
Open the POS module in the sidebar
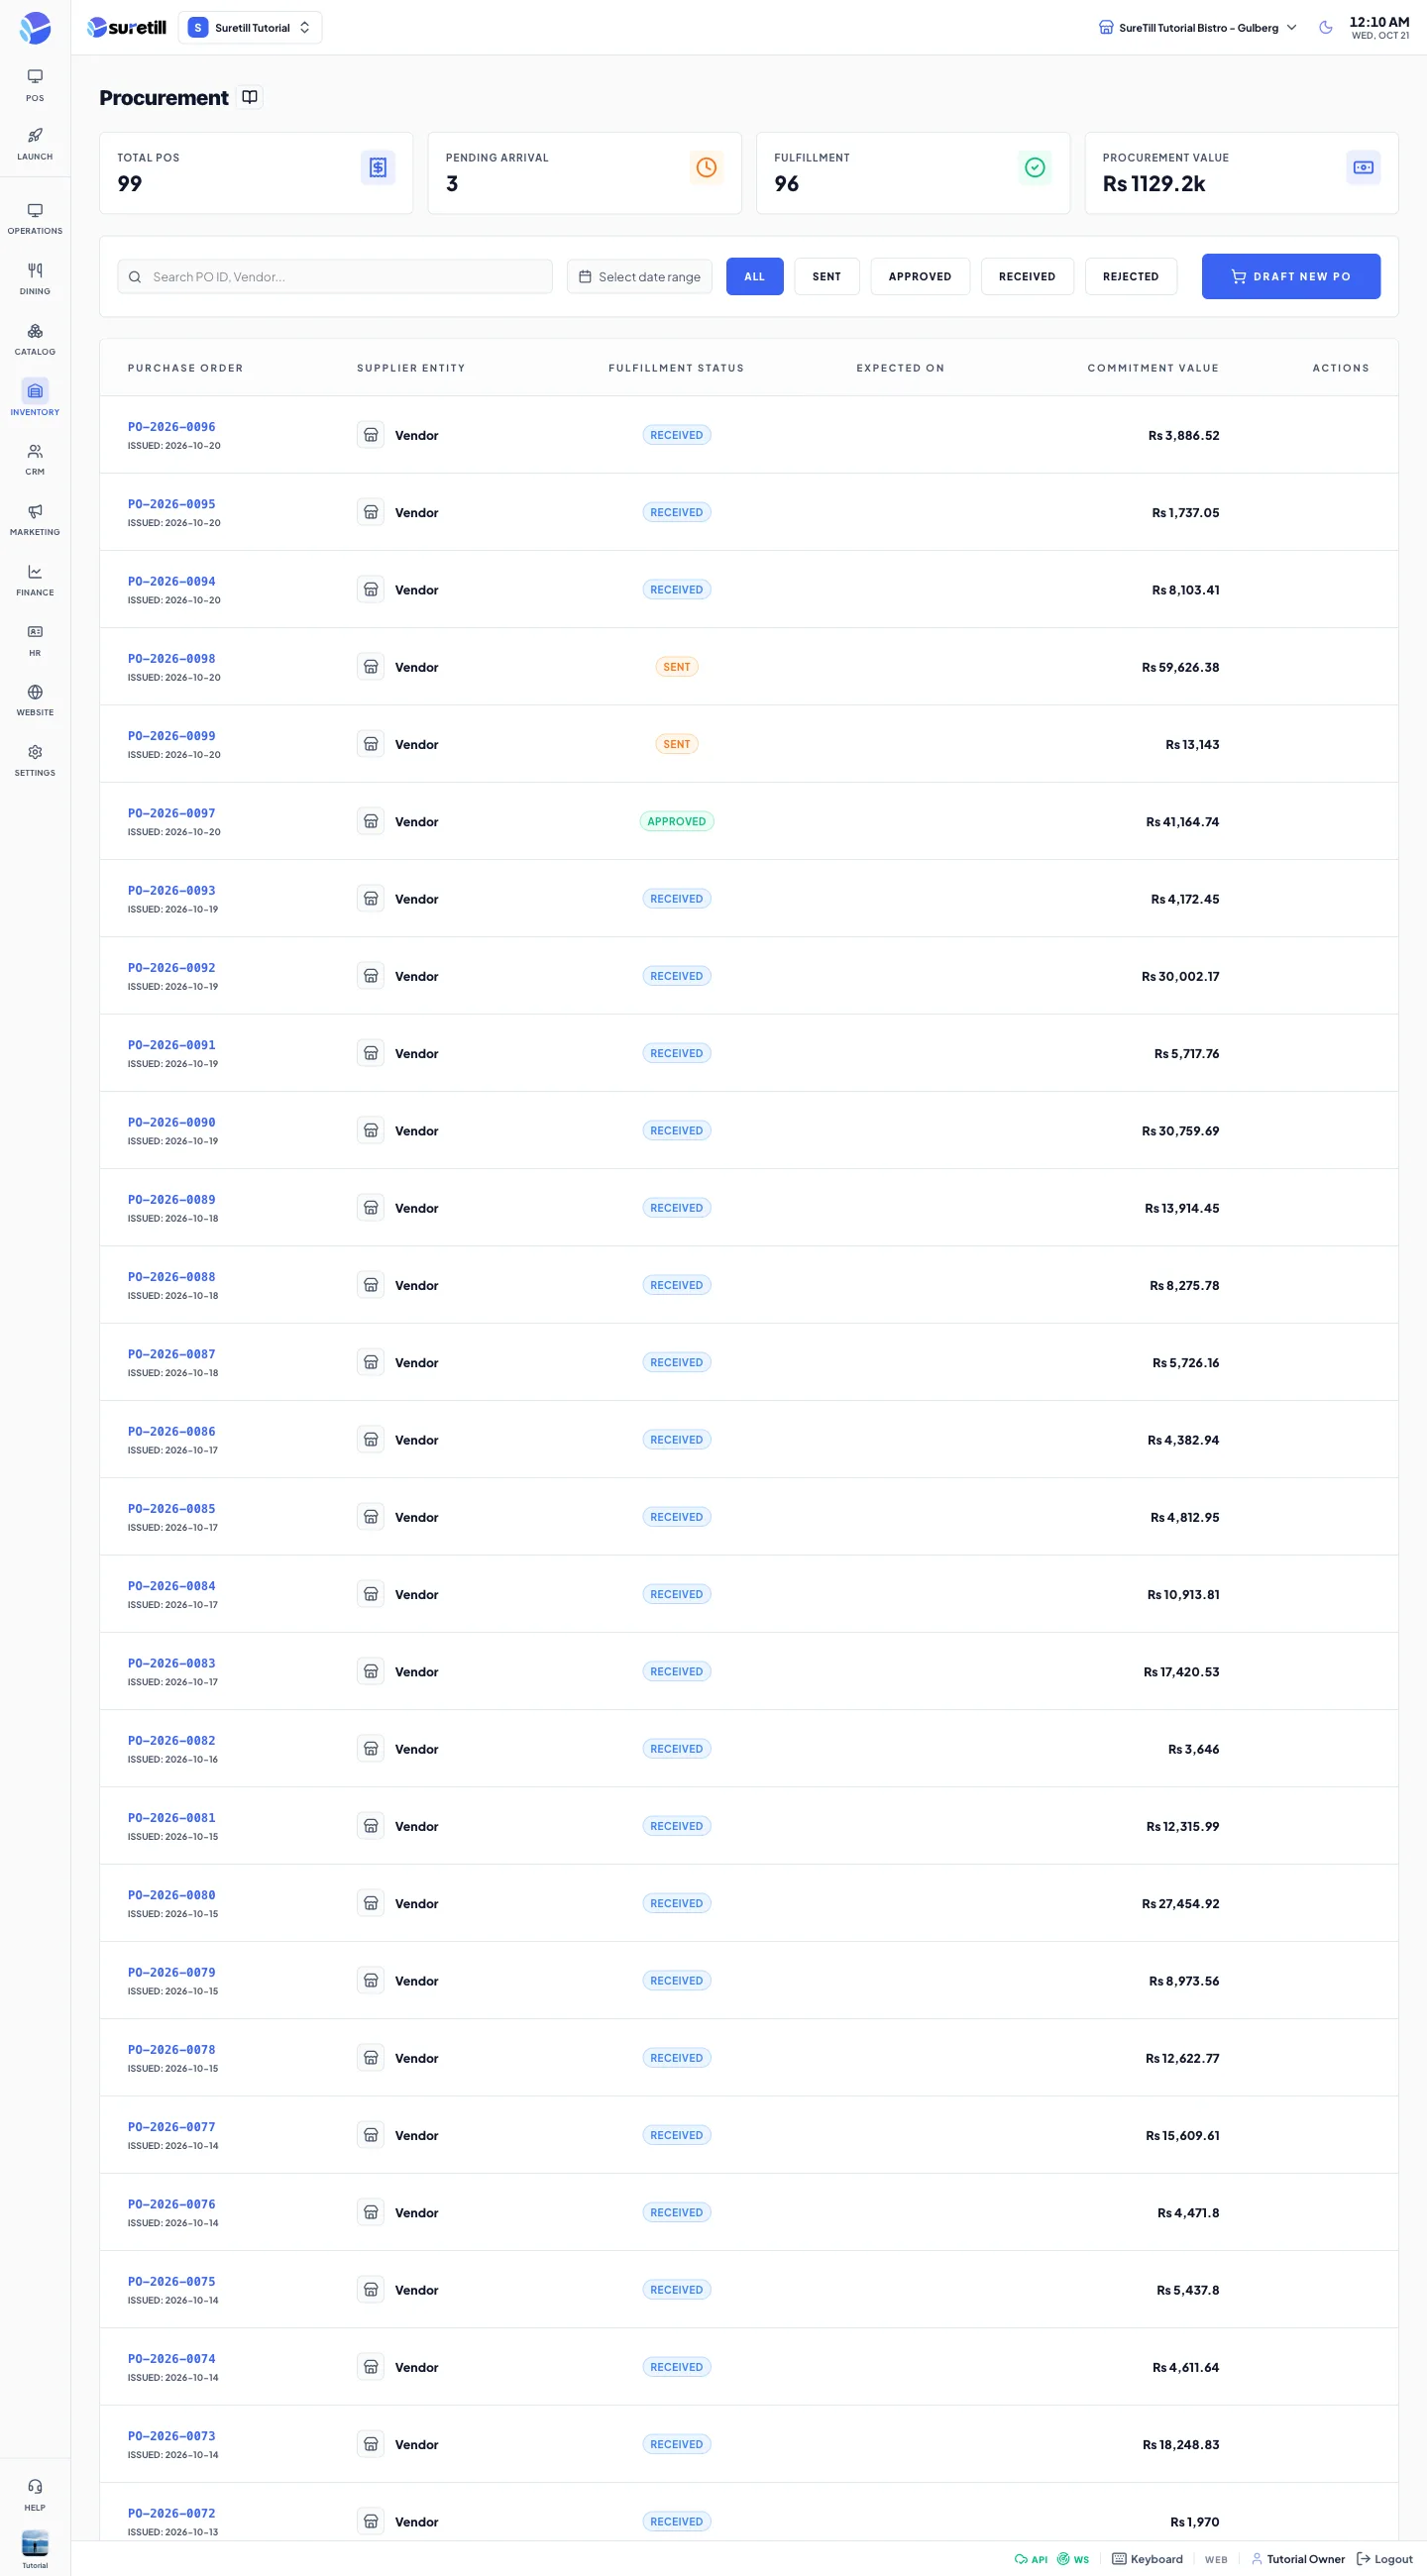point(35,85)
